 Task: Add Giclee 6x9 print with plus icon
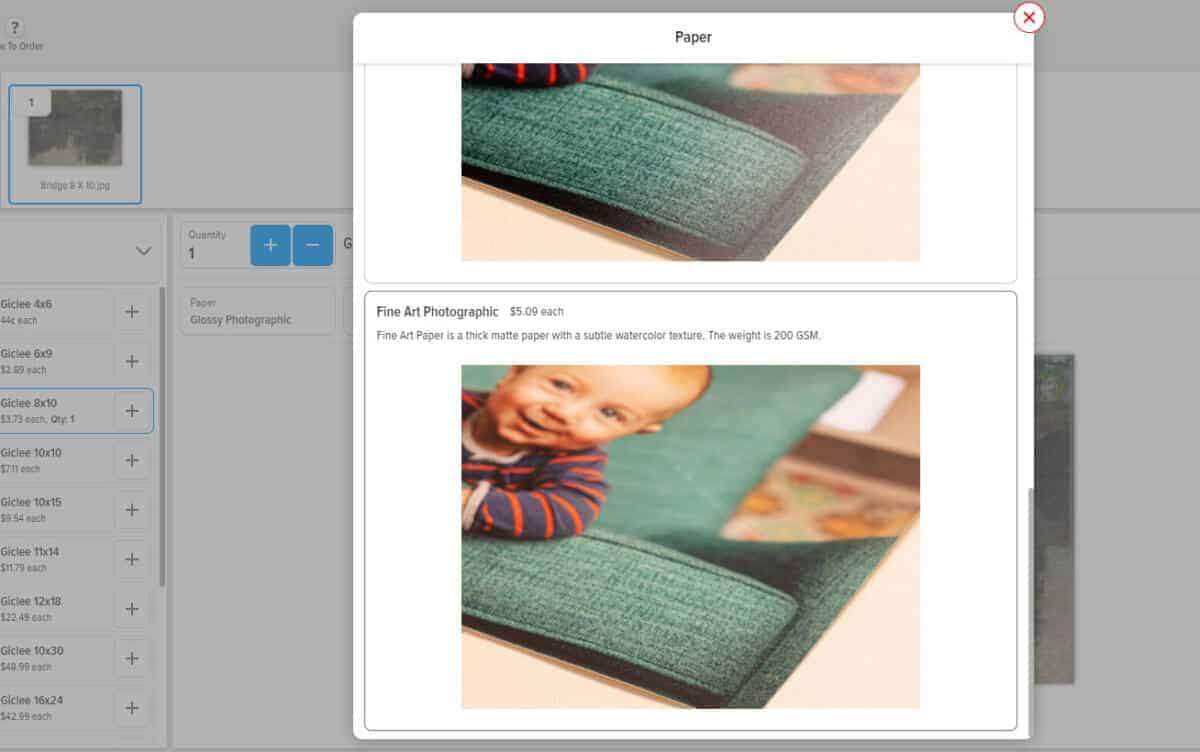point(132,361)
